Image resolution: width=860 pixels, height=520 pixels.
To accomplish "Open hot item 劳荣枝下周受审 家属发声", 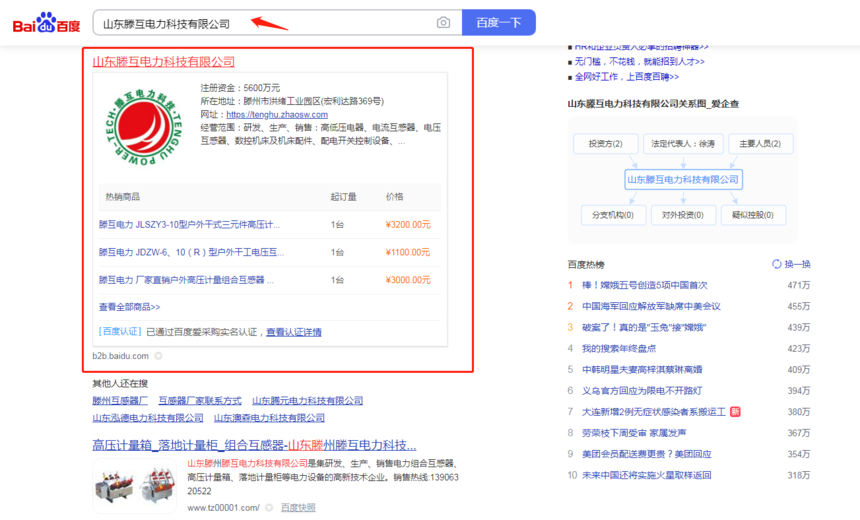I will click(x=634, y=433).
